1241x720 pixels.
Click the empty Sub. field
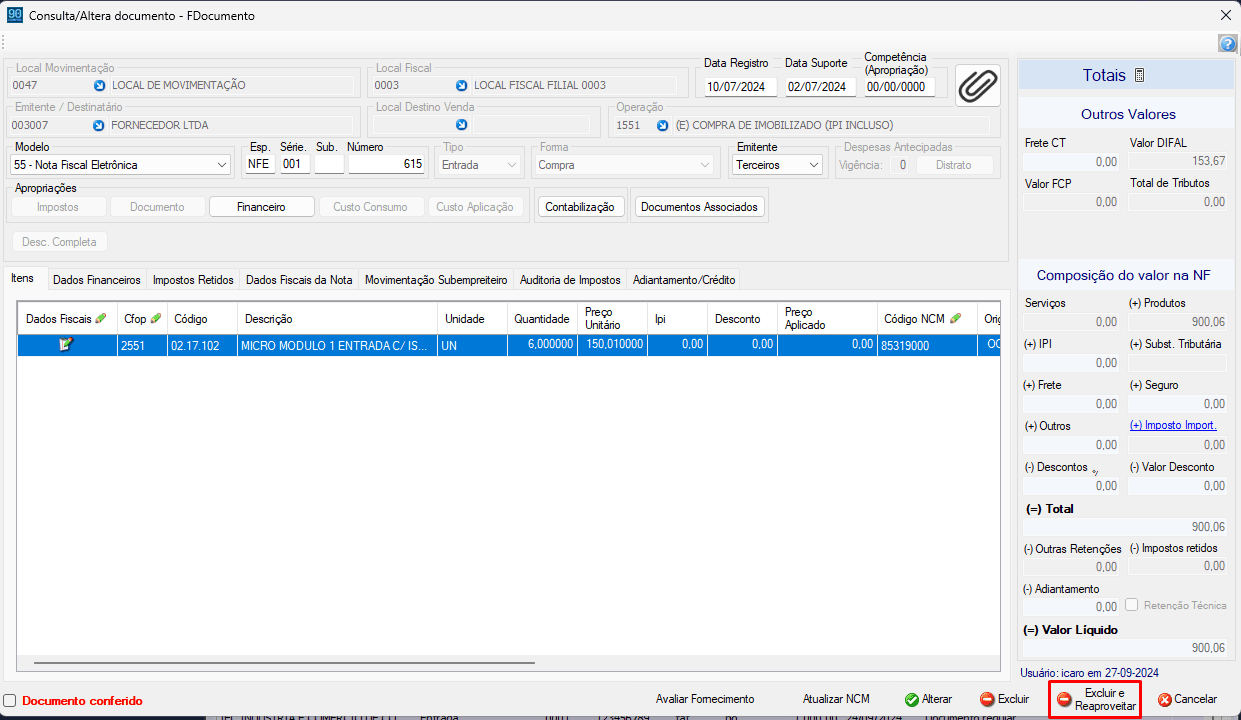click(x=329, y=164)
